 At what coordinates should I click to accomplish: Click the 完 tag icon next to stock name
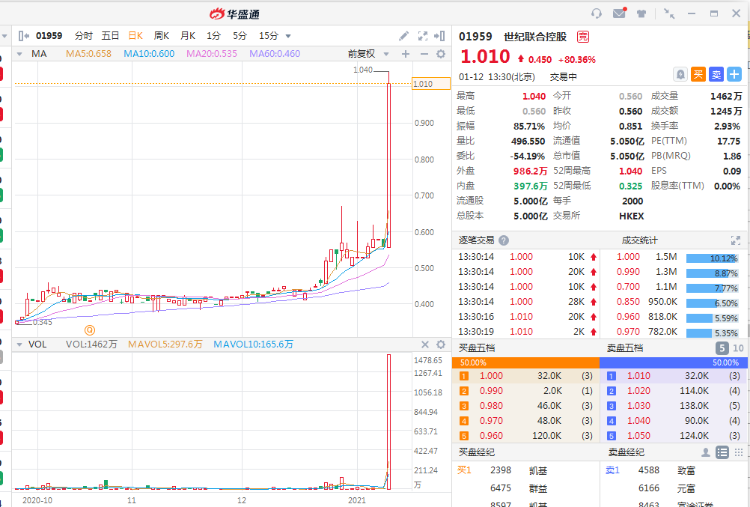583,37
